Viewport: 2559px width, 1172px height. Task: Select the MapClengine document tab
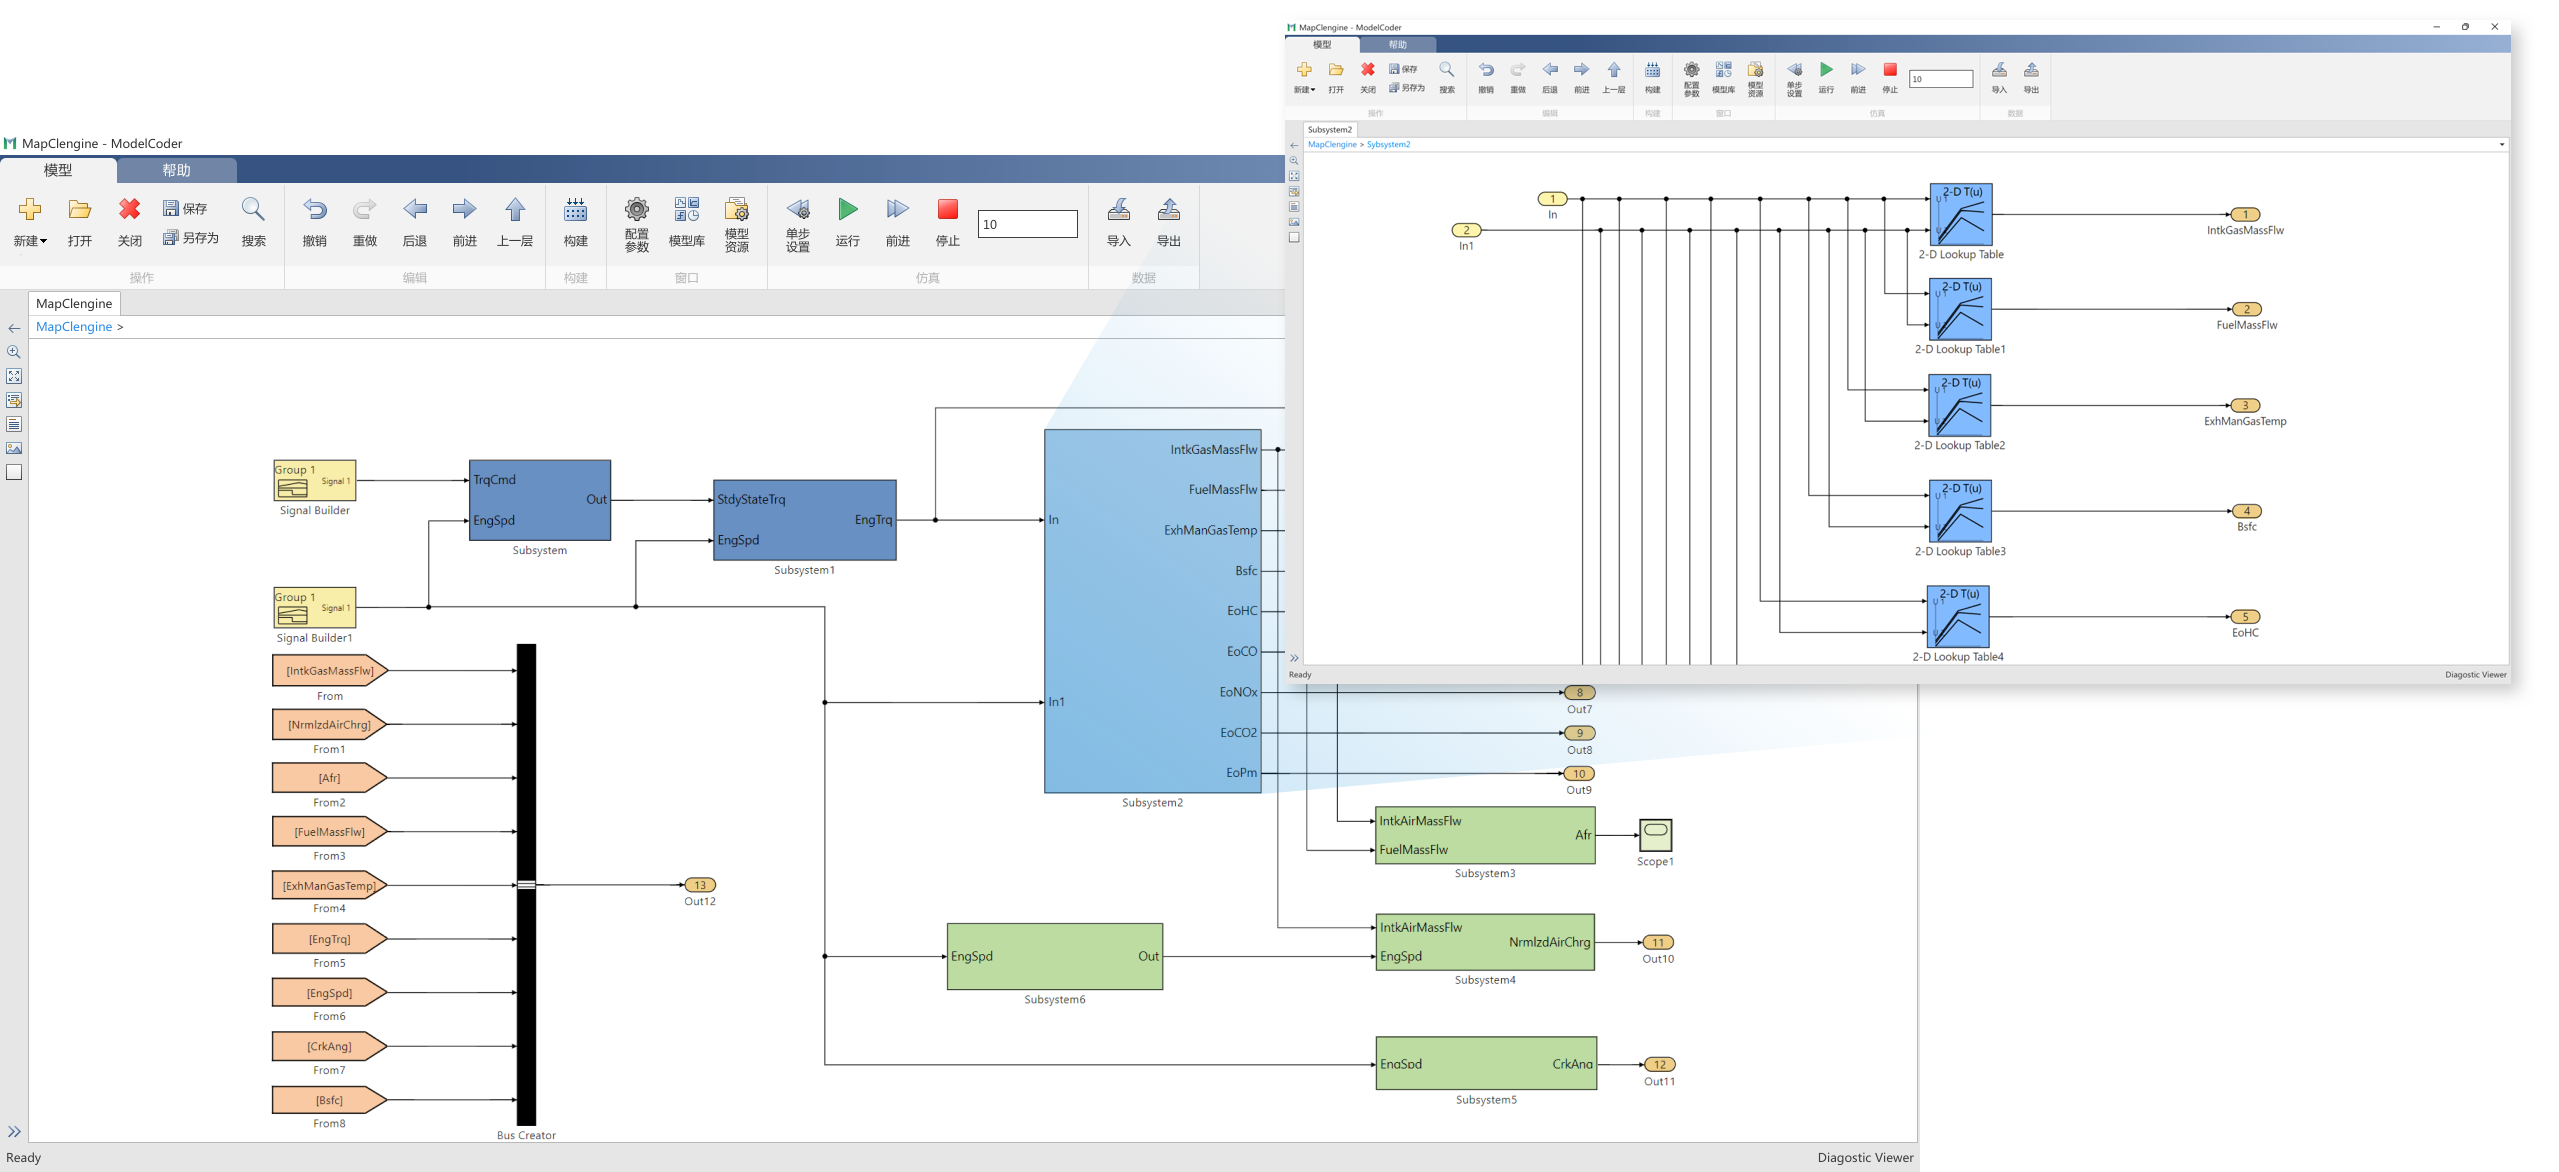tap(74, 303)
